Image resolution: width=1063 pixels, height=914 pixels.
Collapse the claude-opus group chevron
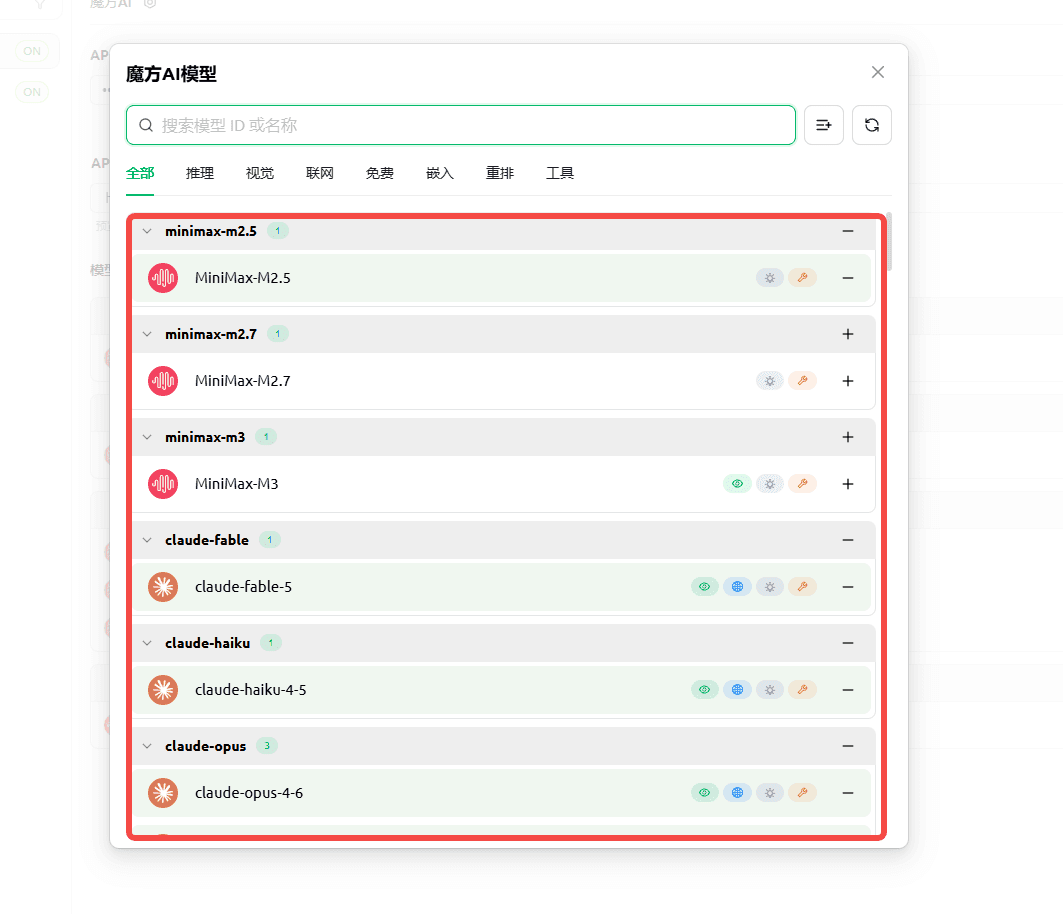(147, 747)
